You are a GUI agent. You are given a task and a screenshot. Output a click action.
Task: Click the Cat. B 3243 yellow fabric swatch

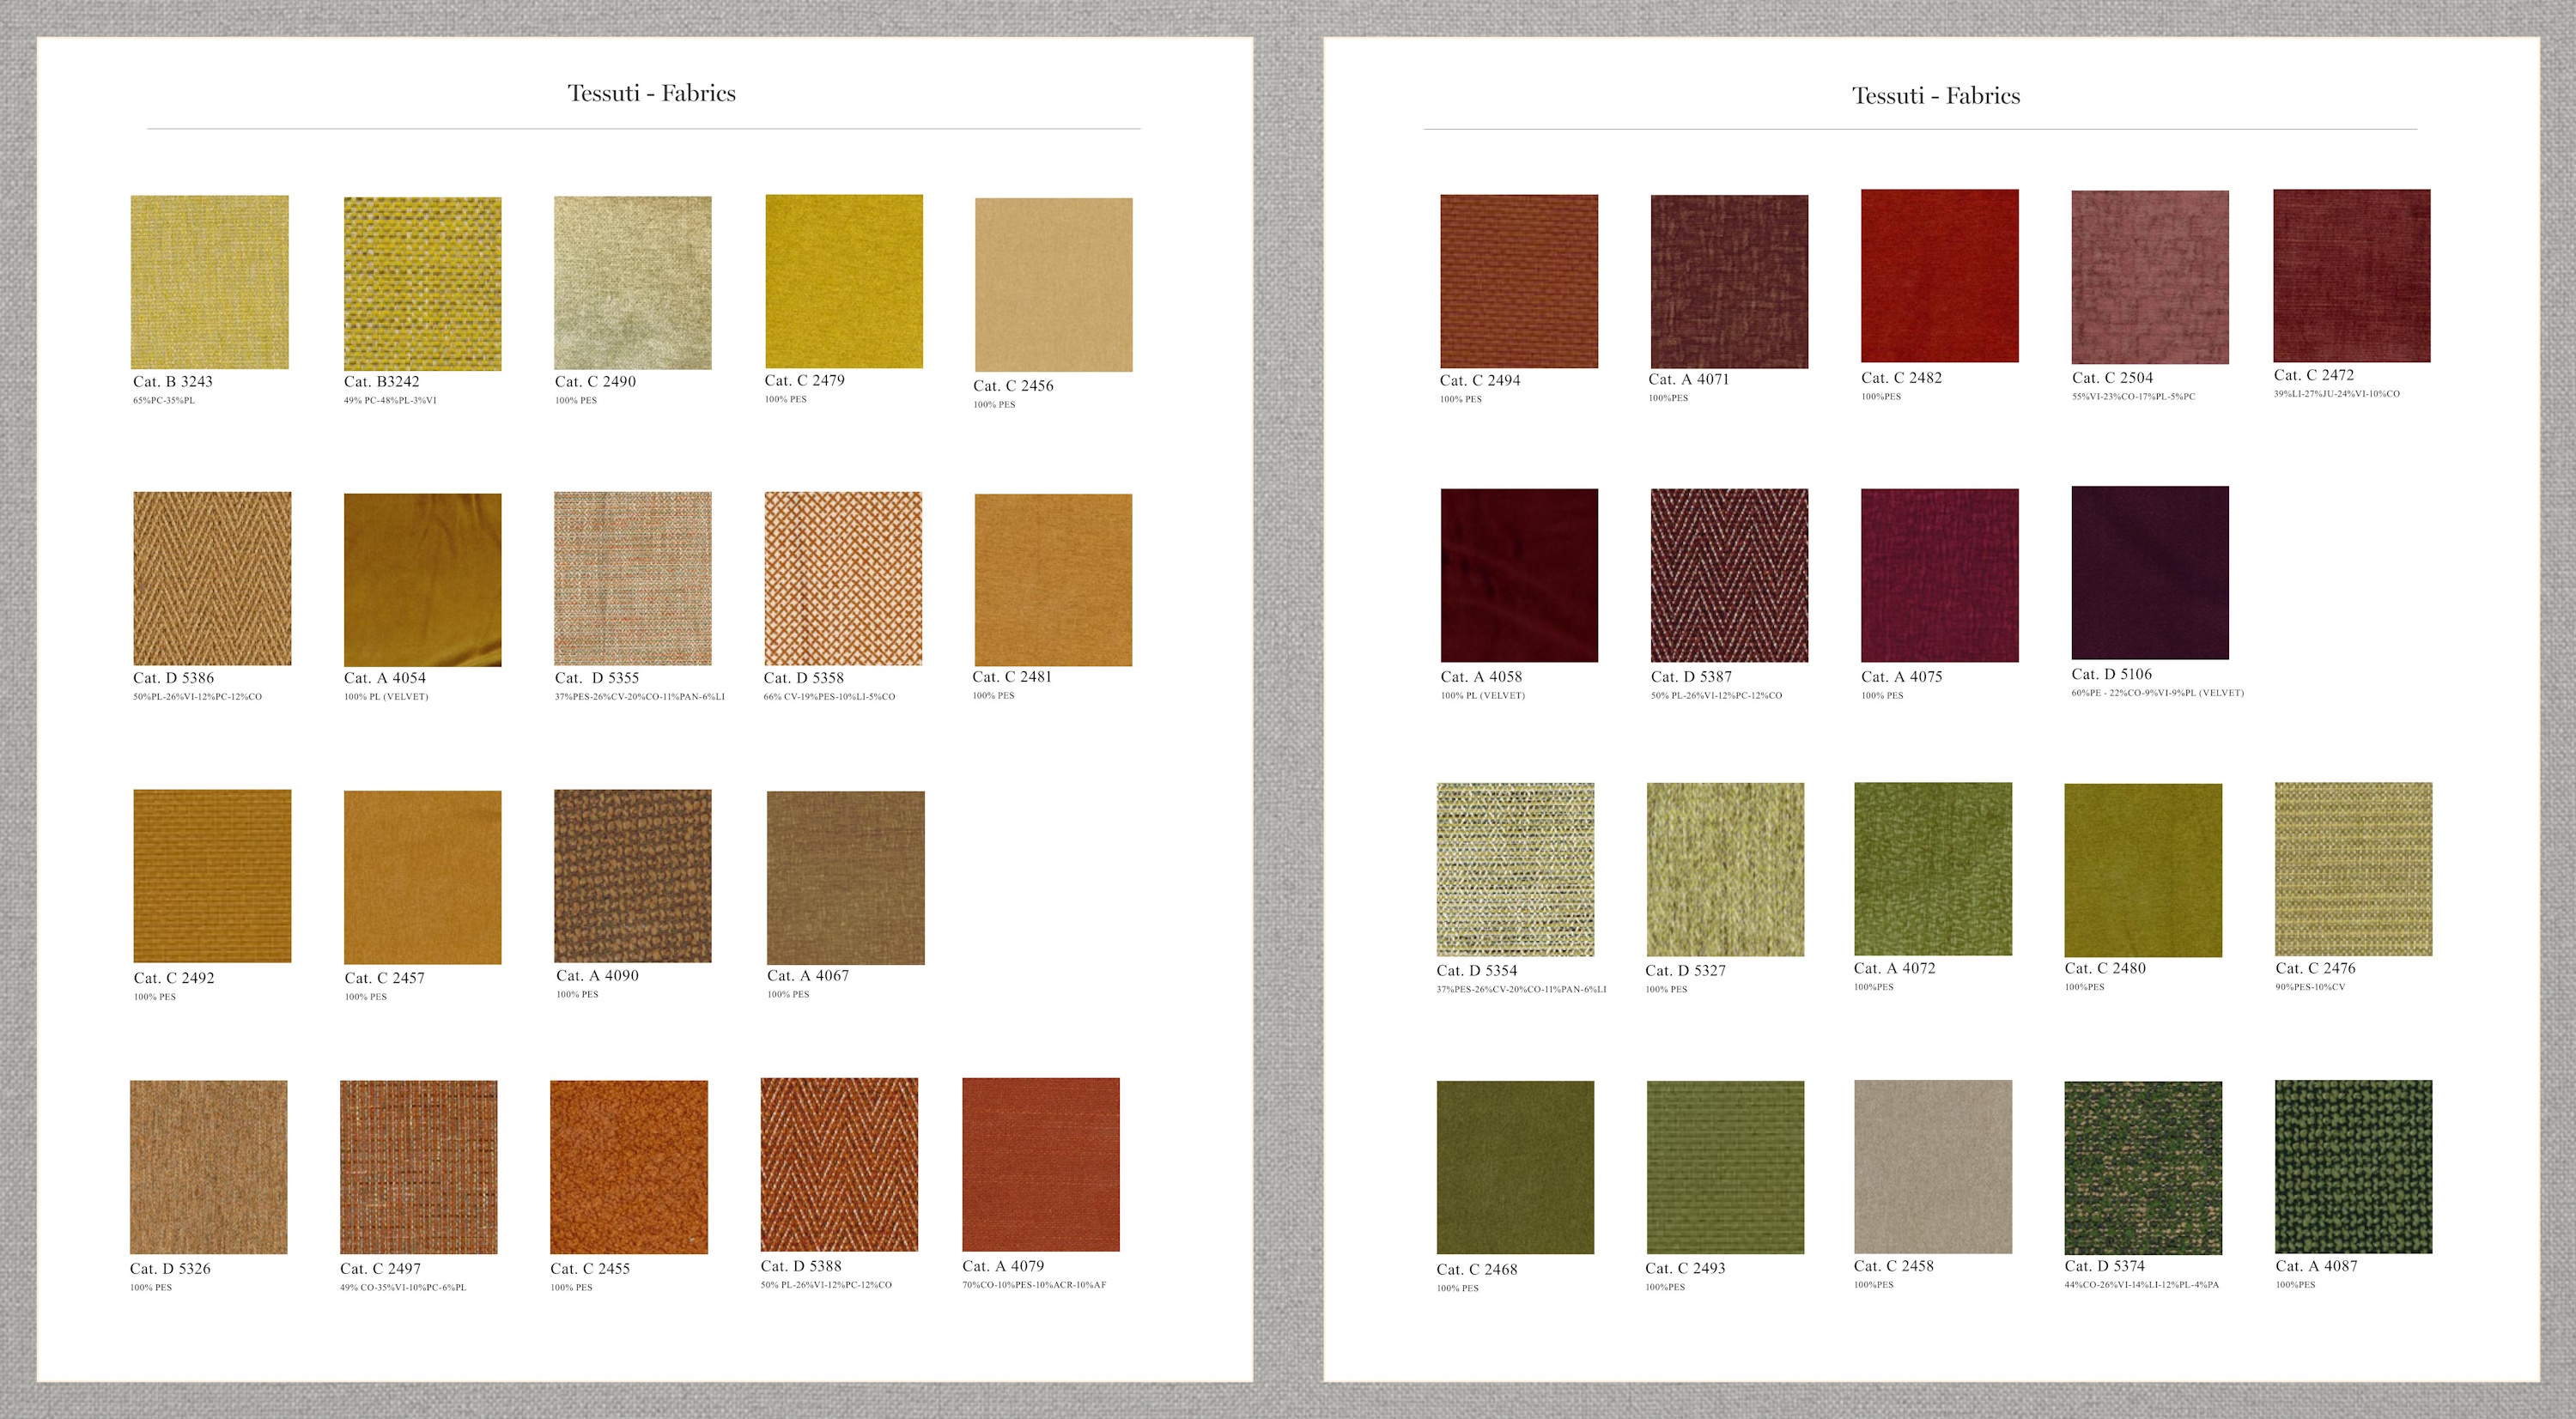pos(210,282)
